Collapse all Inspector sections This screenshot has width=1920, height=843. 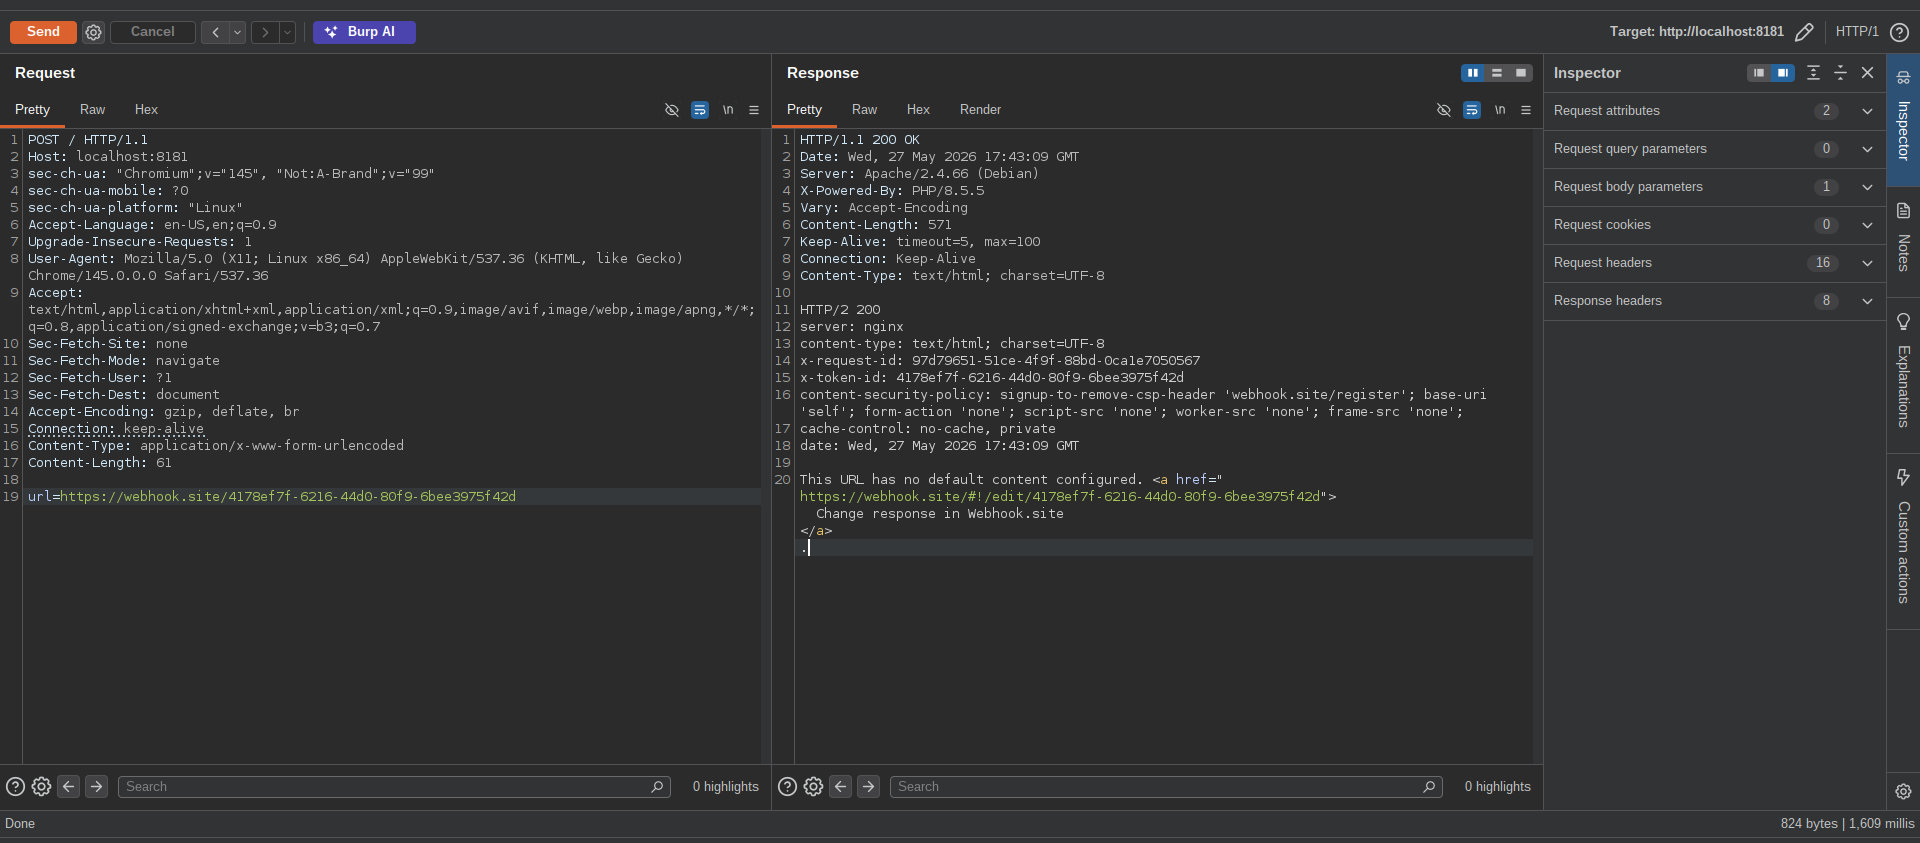(x=1840, y=73)
